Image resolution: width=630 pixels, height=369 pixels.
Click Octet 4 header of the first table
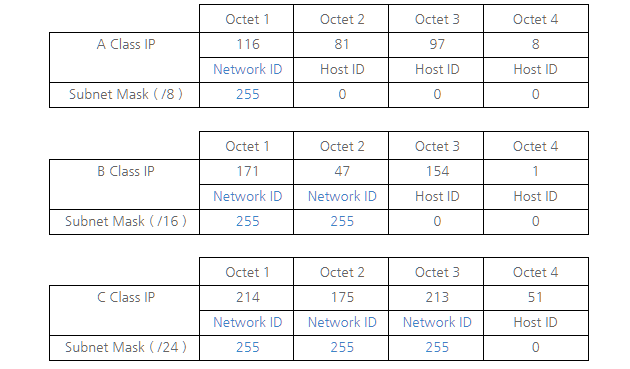[x=535, y=19]
